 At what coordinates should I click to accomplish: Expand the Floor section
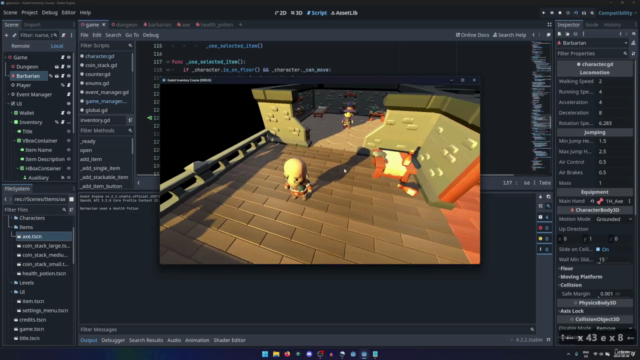[x=567, y=269]
